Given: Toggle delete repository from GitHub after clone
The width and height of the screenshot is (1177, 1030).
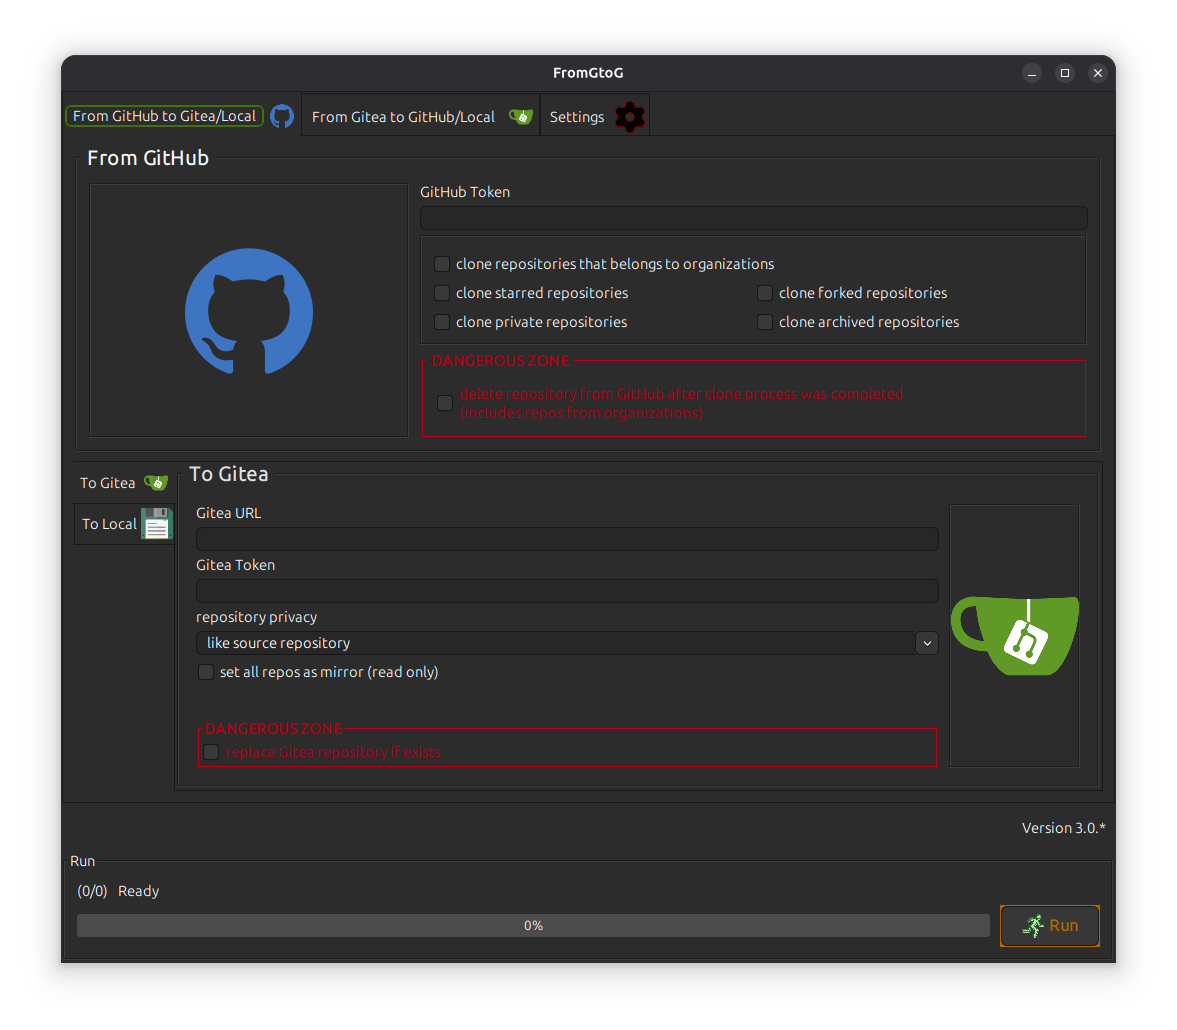Looking at the screenshot, I should pyautogui.click(x=445, y=403).
